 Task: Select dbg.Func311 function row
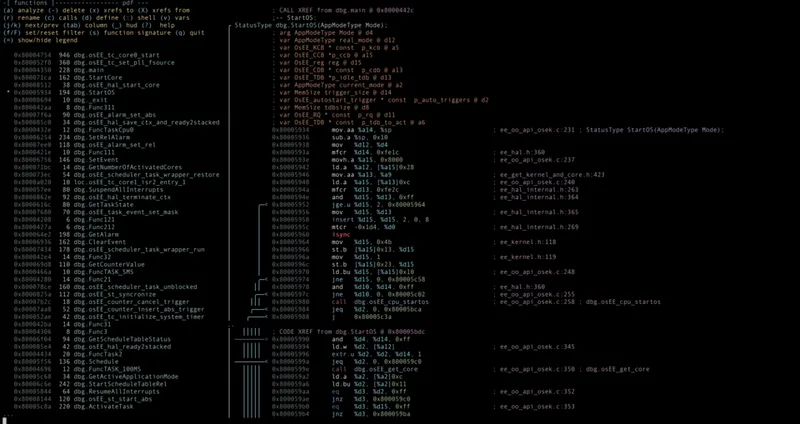[x=64, y=108]
